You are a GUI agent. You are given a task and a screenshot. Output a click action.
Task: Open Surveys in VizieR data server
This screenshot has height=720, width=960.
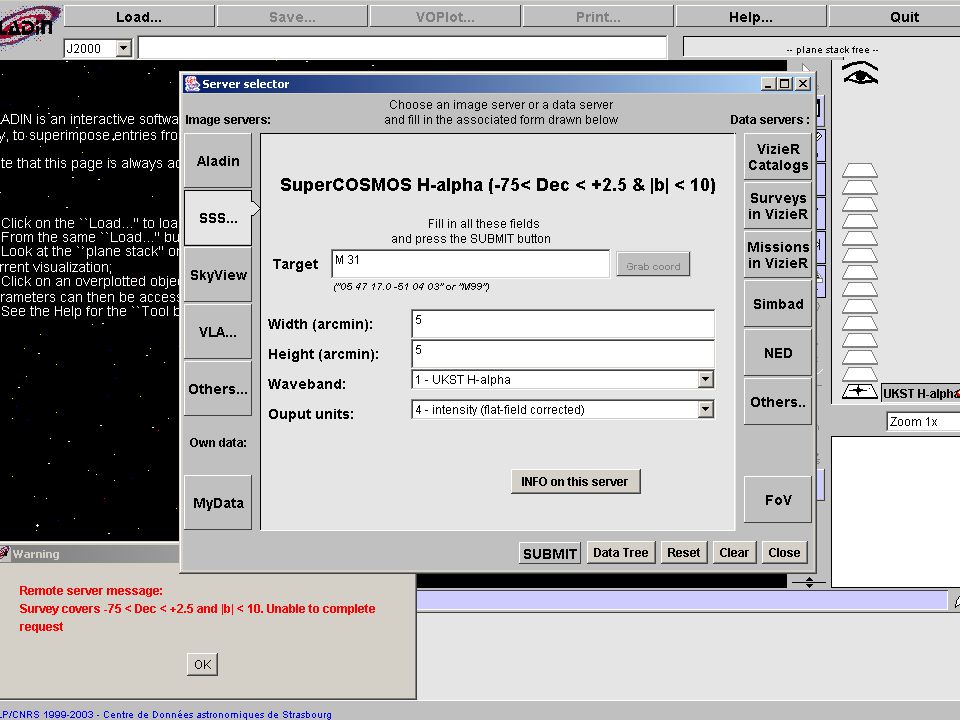coord(778,206)
